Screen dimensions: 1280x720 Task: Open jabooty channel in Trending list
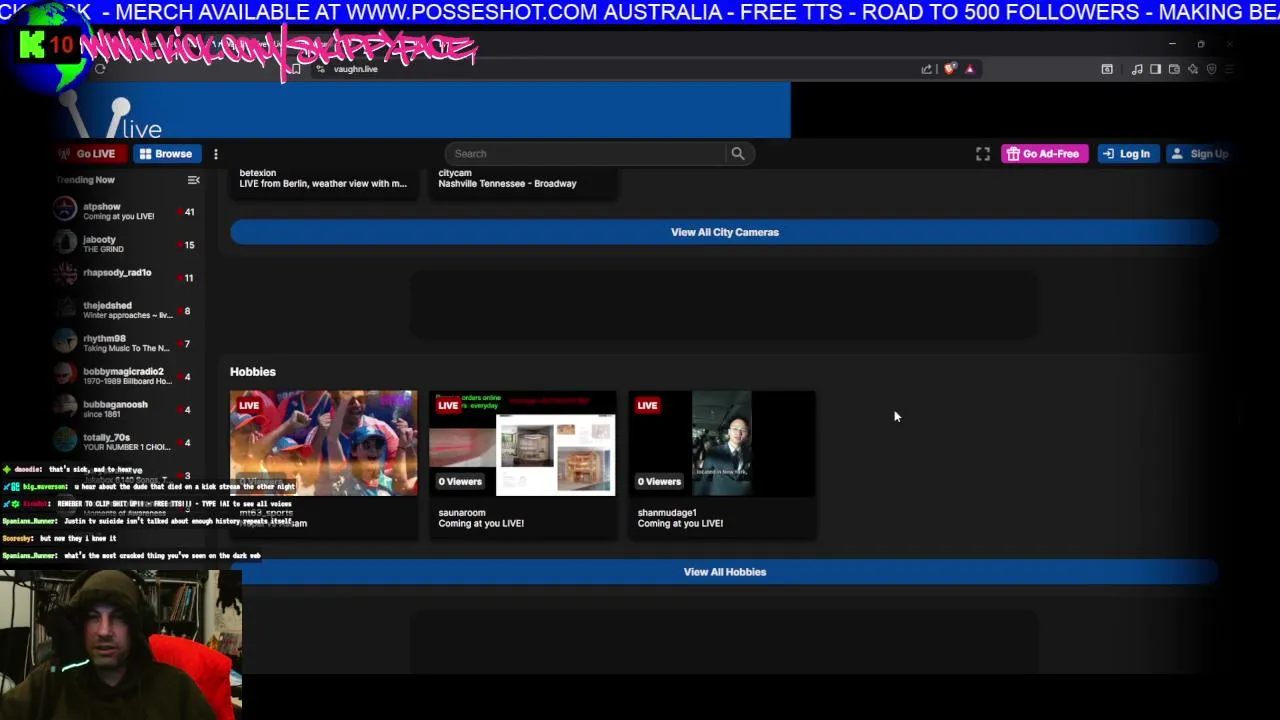point(127,244)
